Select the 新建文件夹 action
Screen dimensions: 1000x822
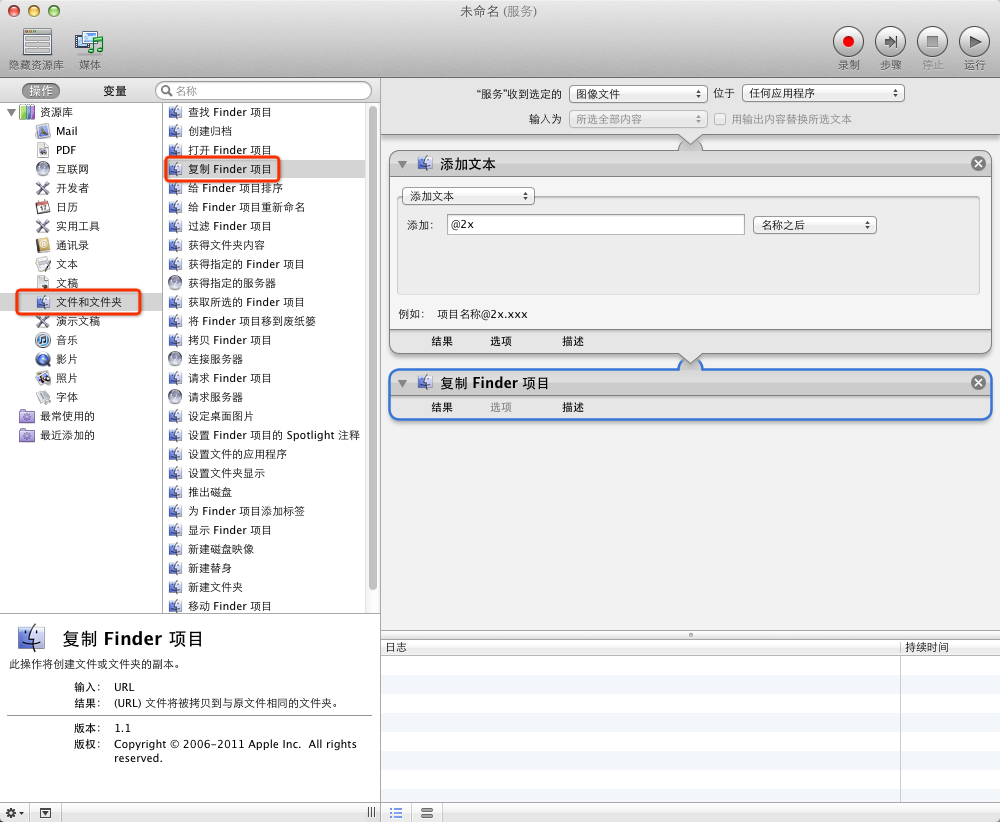point(215,587)
